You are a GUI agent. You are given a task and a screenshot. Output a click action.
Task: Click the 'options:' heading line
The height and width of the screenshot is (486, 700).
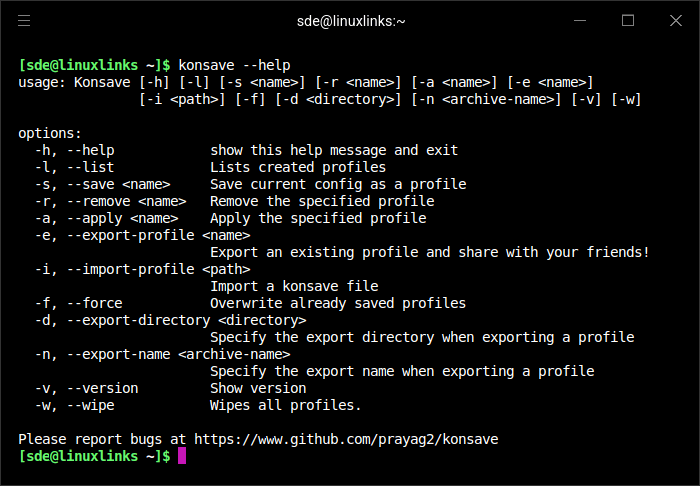(50, 133)
